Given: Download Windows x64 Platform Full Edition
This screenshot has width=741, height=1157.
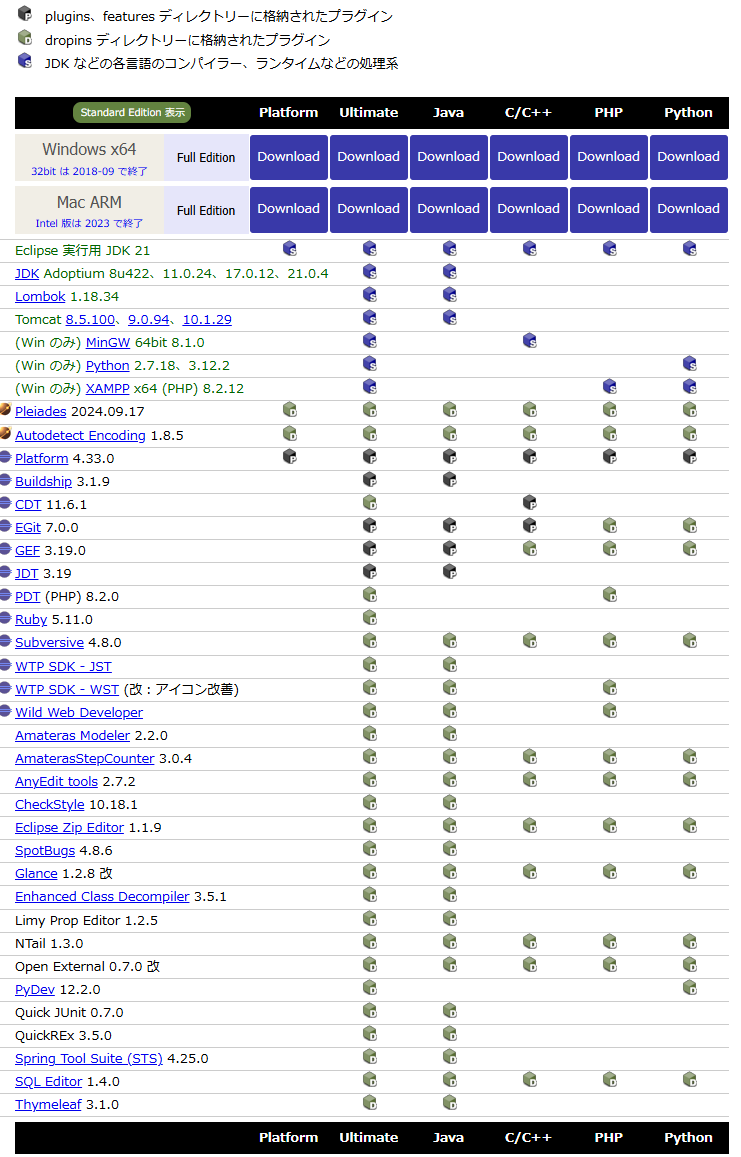Looking at the screenshot, I should 289,157.
